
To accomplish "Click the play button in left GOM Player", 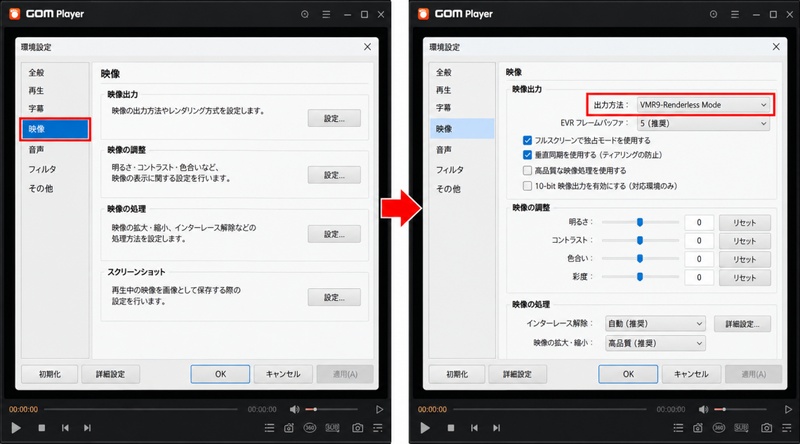I will click(16, 428).
